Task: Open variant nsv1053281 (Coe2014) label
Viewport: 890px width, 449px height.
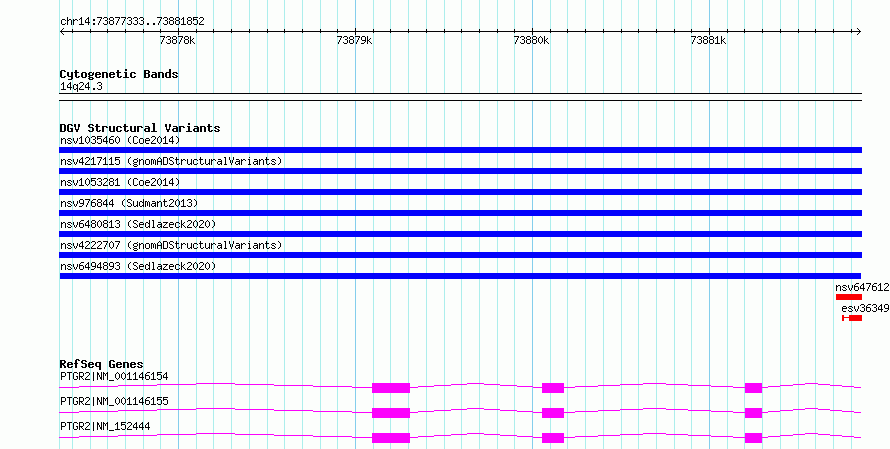Action: pyautogui.click(x=120, y=182)
